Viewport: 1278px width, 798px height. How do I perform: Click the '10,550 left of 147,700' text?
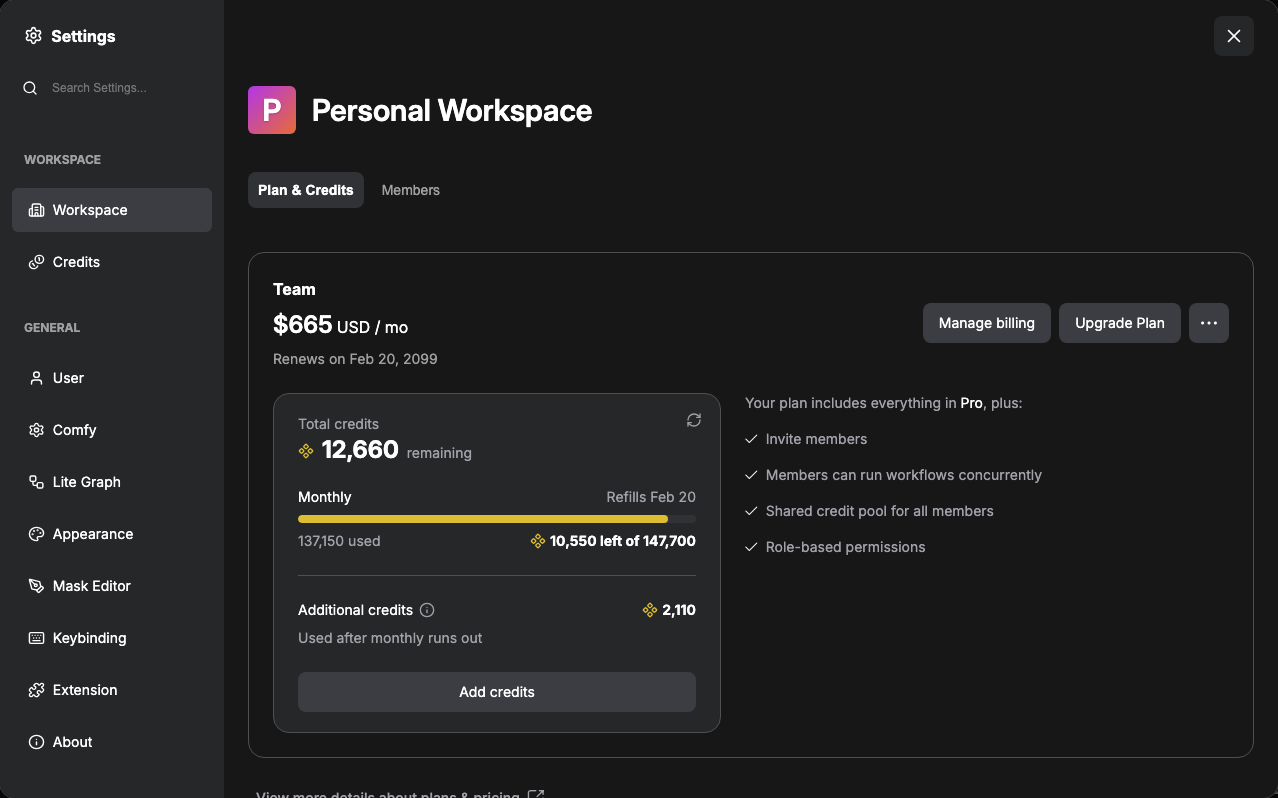623,541
